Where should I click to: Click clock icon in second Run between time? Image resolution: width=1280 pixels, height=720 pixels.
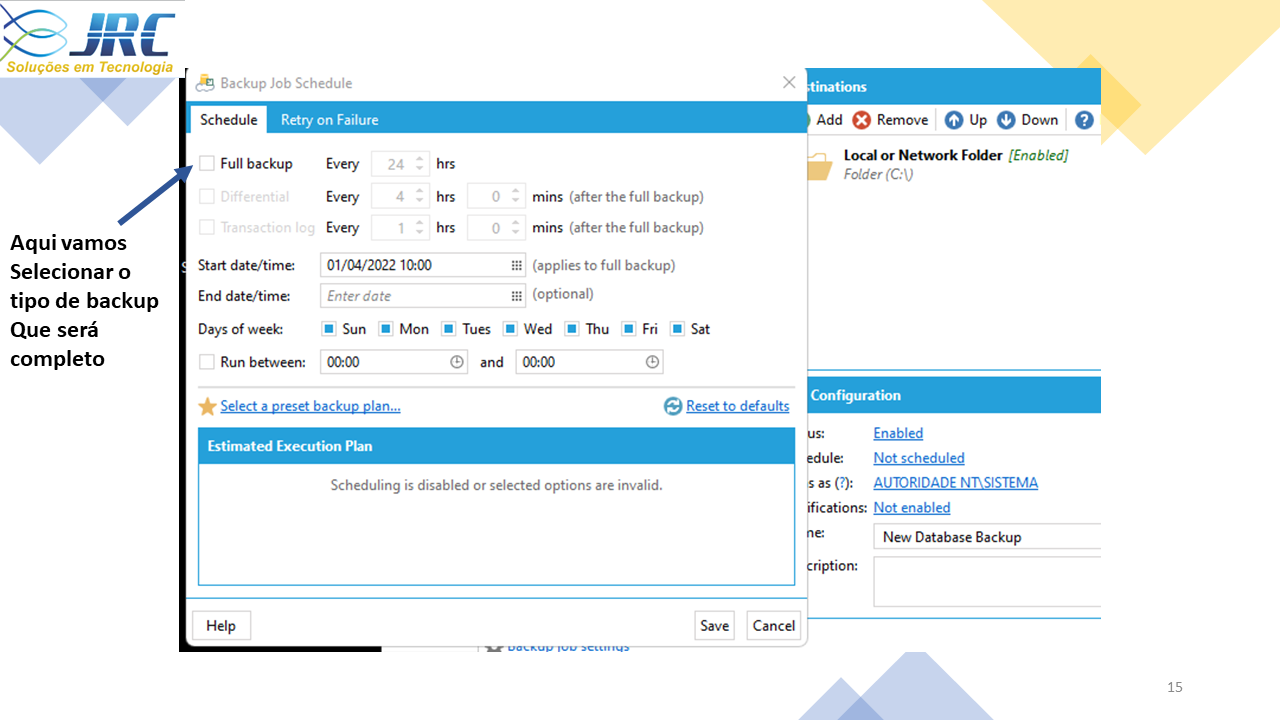[x=652, y=362]
